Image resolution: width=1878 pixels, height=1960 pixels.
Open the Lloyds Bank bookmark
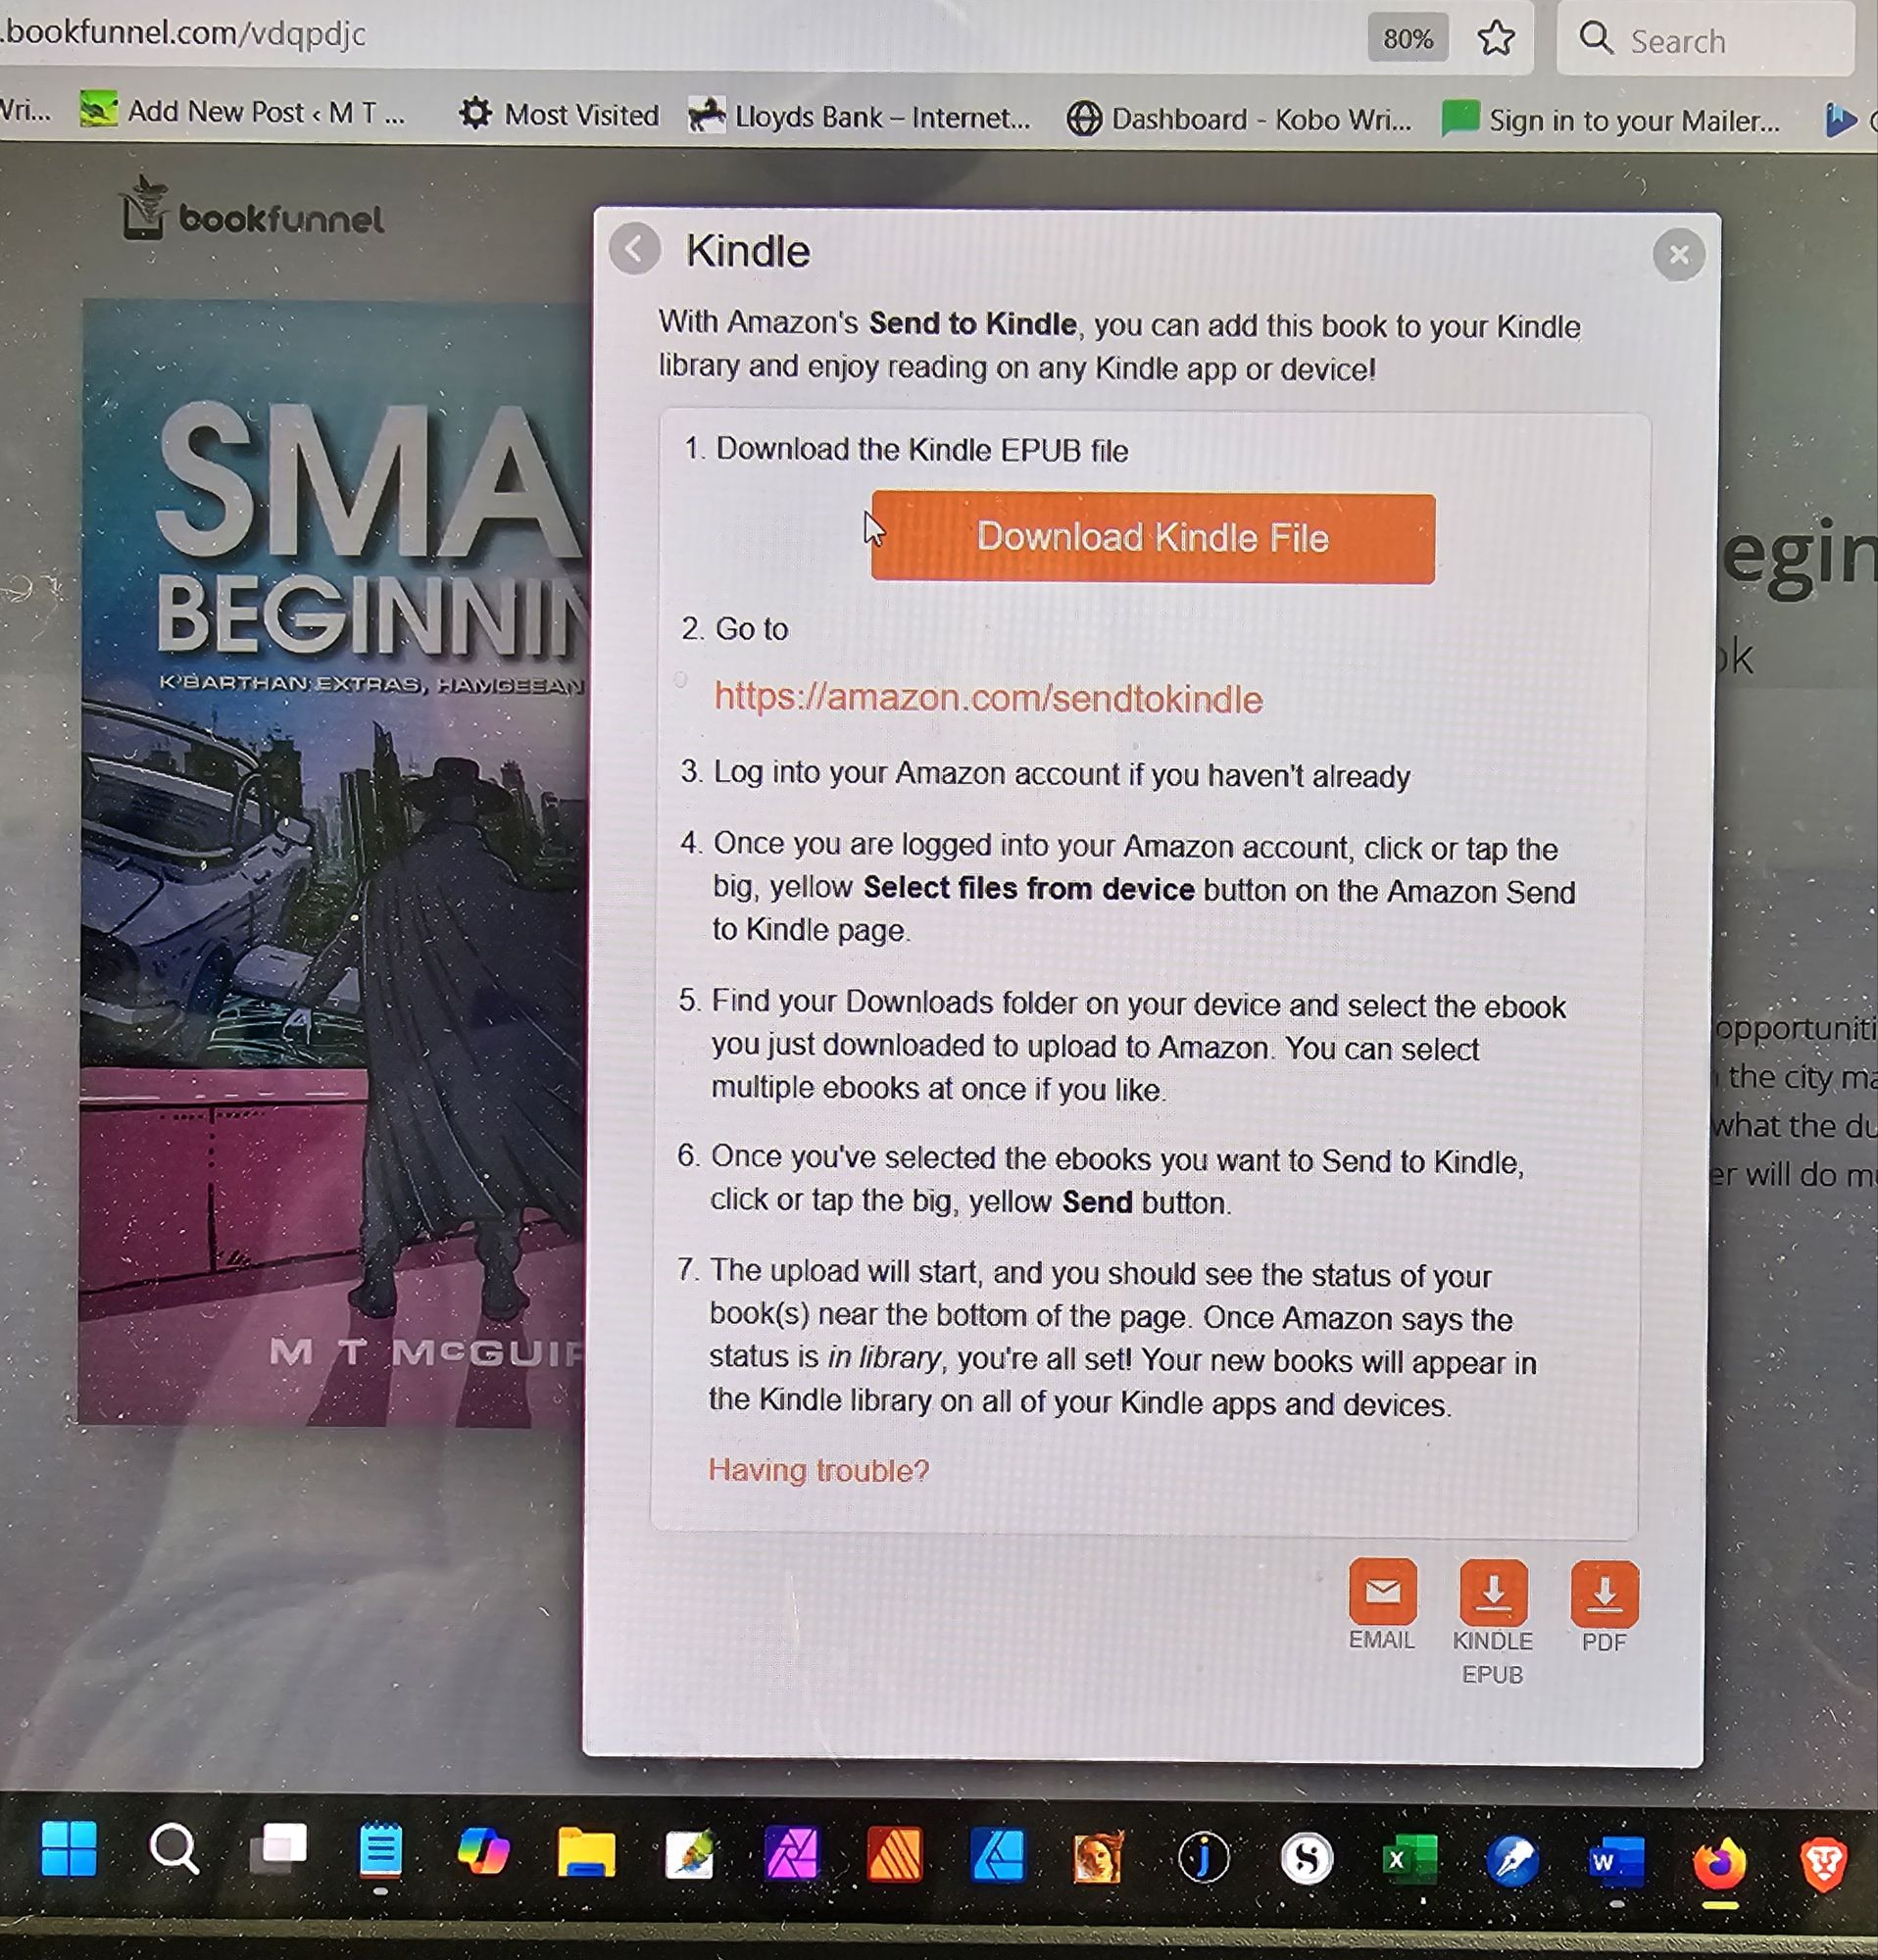pyautogui.click(x=860, y=117)
